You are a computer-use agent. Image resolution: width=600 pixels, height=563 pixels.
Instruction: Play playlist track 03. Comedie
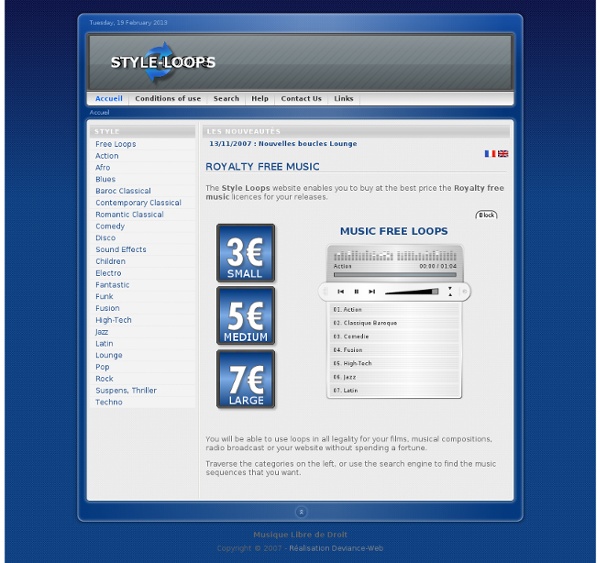pyautogui.click(x=395, y=336)
